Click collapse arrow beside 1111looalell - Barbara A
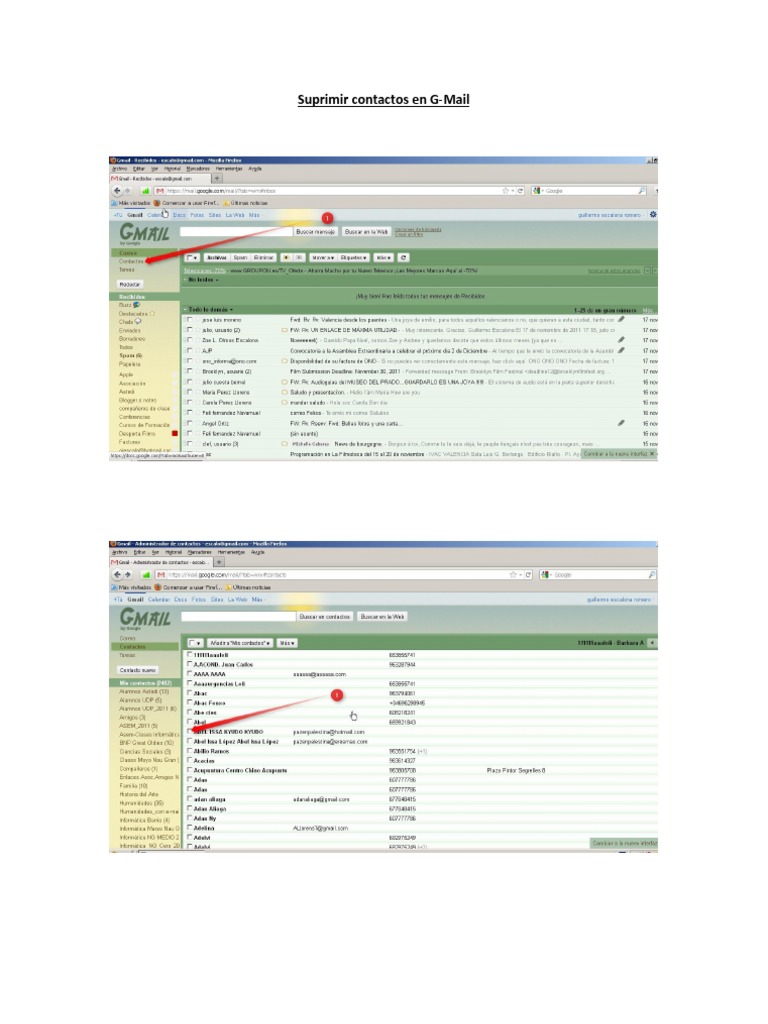The width and height of the screenshot is (768, 1024). tap(652, 643)
